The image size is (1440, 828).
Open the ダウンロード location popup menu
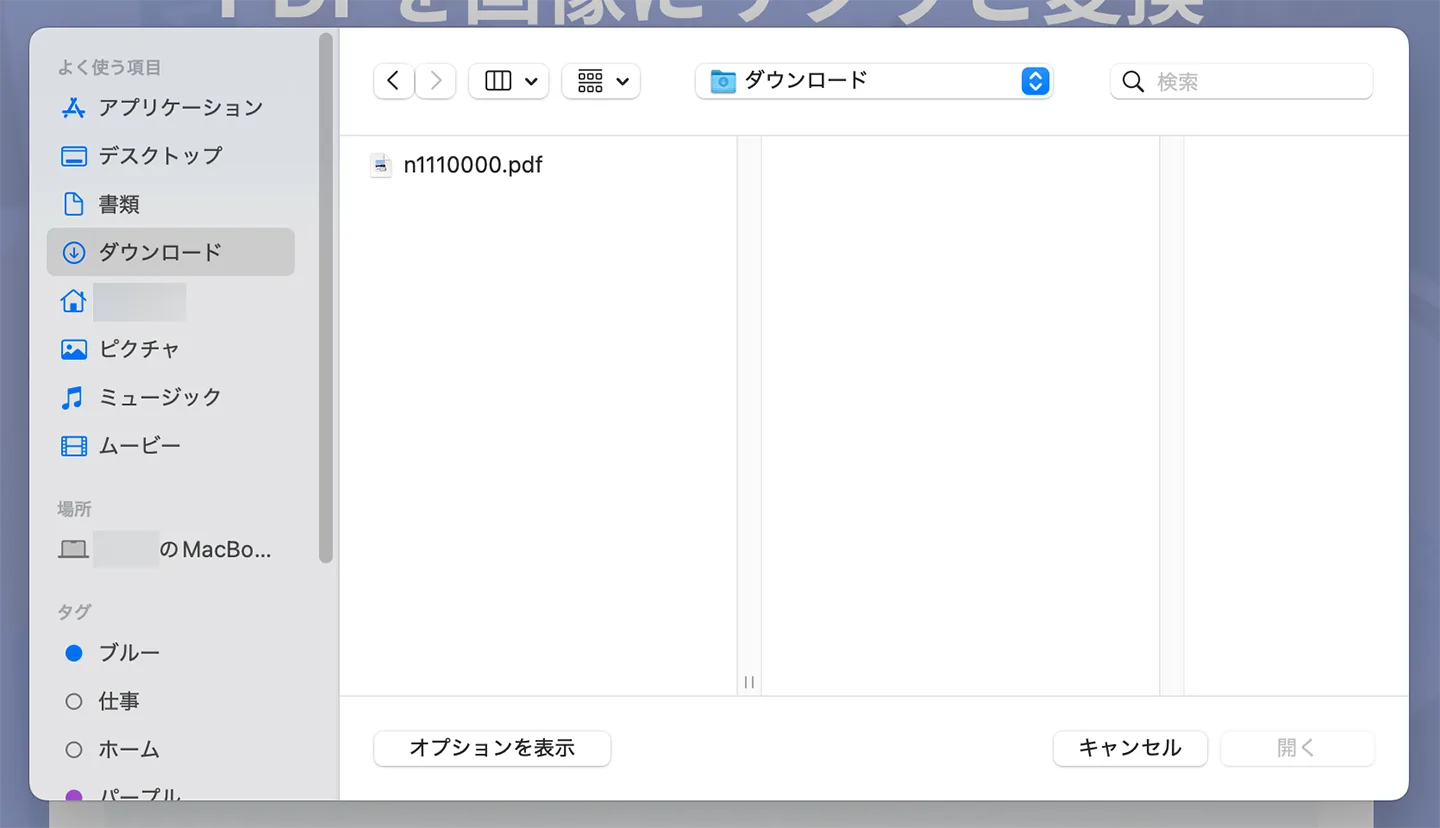[x=873, y=81]
